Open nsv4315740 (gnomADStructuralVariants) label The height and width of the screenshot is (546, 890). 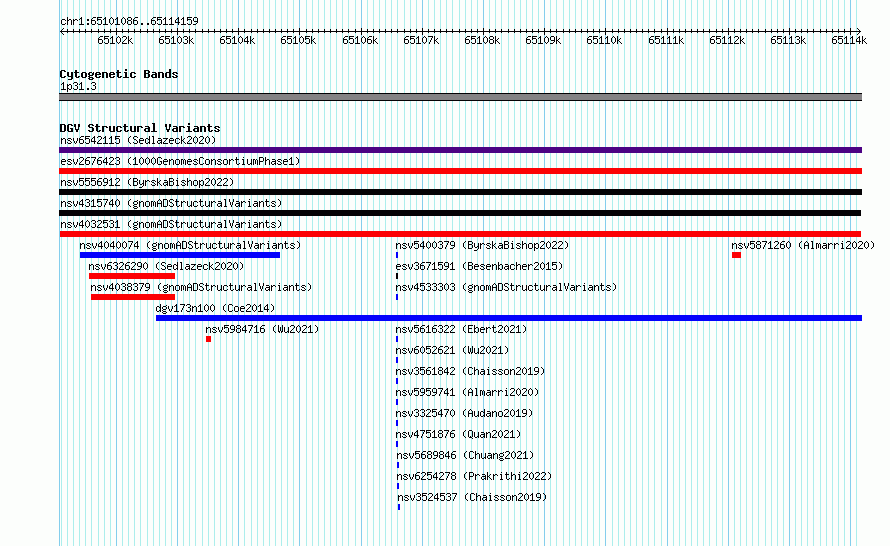click(x=171, y=203)
